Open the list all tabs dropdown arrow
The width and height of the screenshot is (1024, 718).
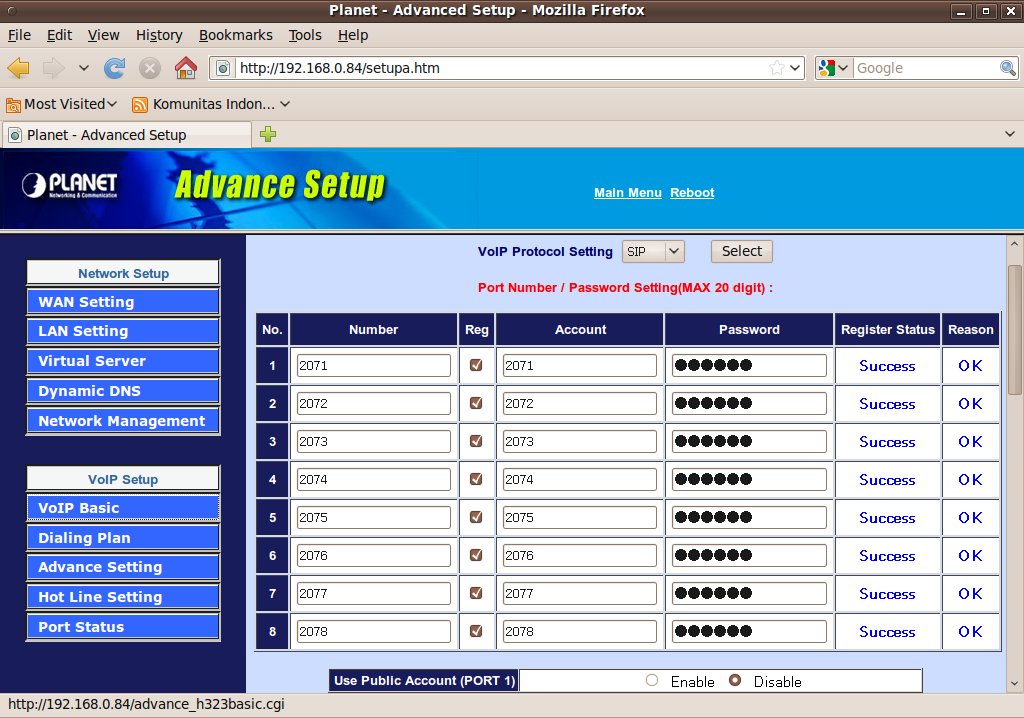[1009, 134]
